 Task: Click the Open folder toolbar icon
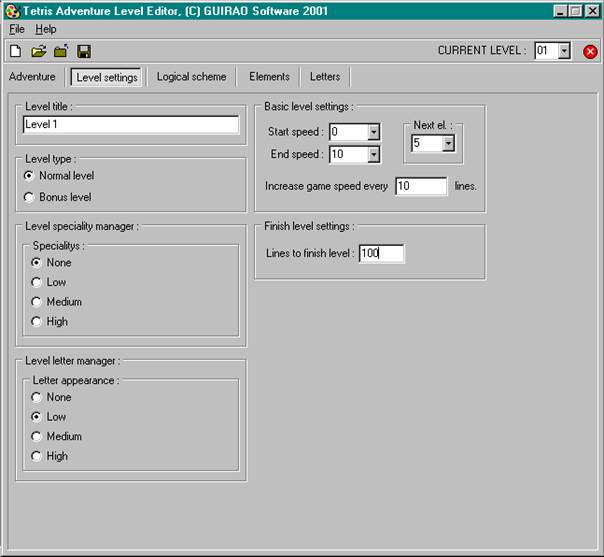point(39,51)
